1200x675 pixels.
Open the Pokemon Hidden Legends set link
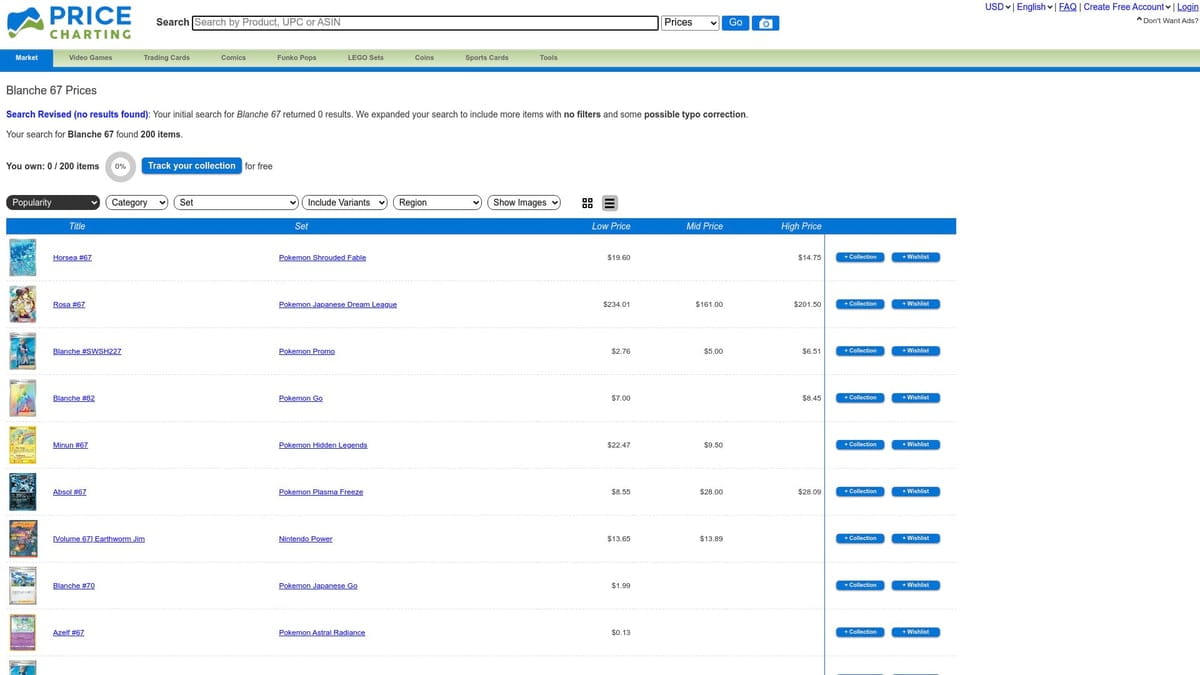pos(322,445)
